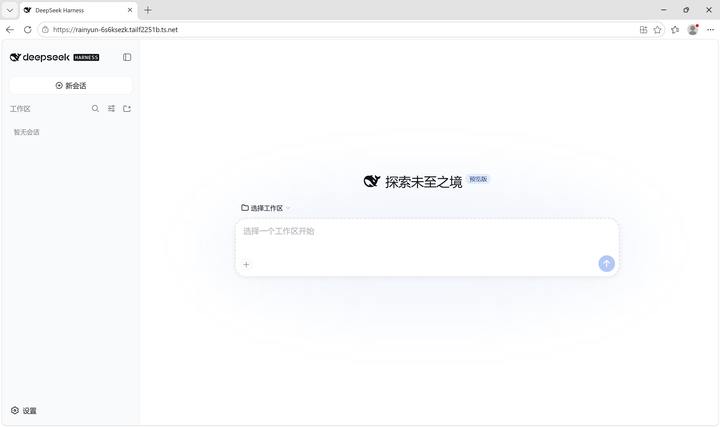Send message with the blue arrow button
This screenshot has width=720, height=427.
[607, 264]
